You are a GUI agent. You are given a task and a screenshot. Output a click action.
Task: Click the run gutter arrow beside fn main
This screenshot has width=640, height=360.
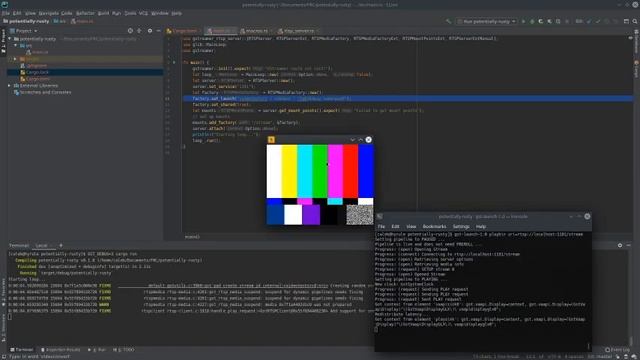(174, 62)
